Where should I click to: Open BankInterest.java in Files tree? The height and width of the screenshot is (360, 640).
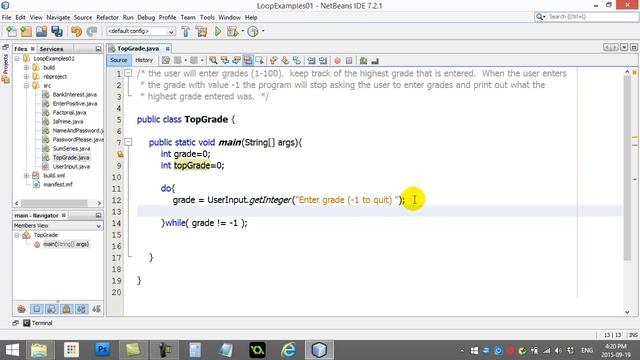click(75, 94)
